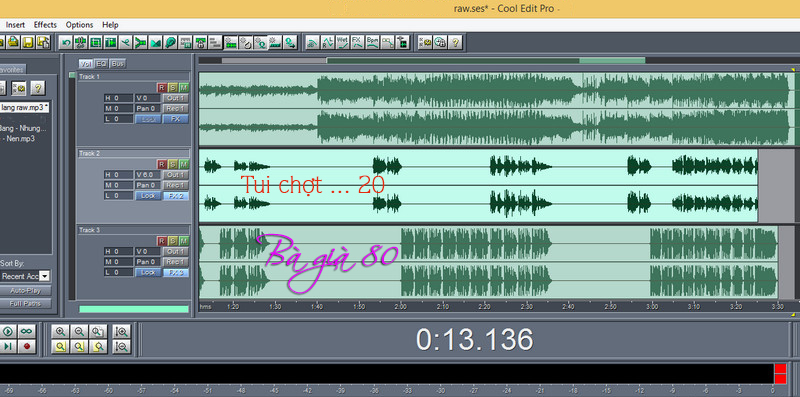Viewport: 800px width, 397px height.
Task: Toggle Mute M on Track 3
Action: (x=184, y=241)
